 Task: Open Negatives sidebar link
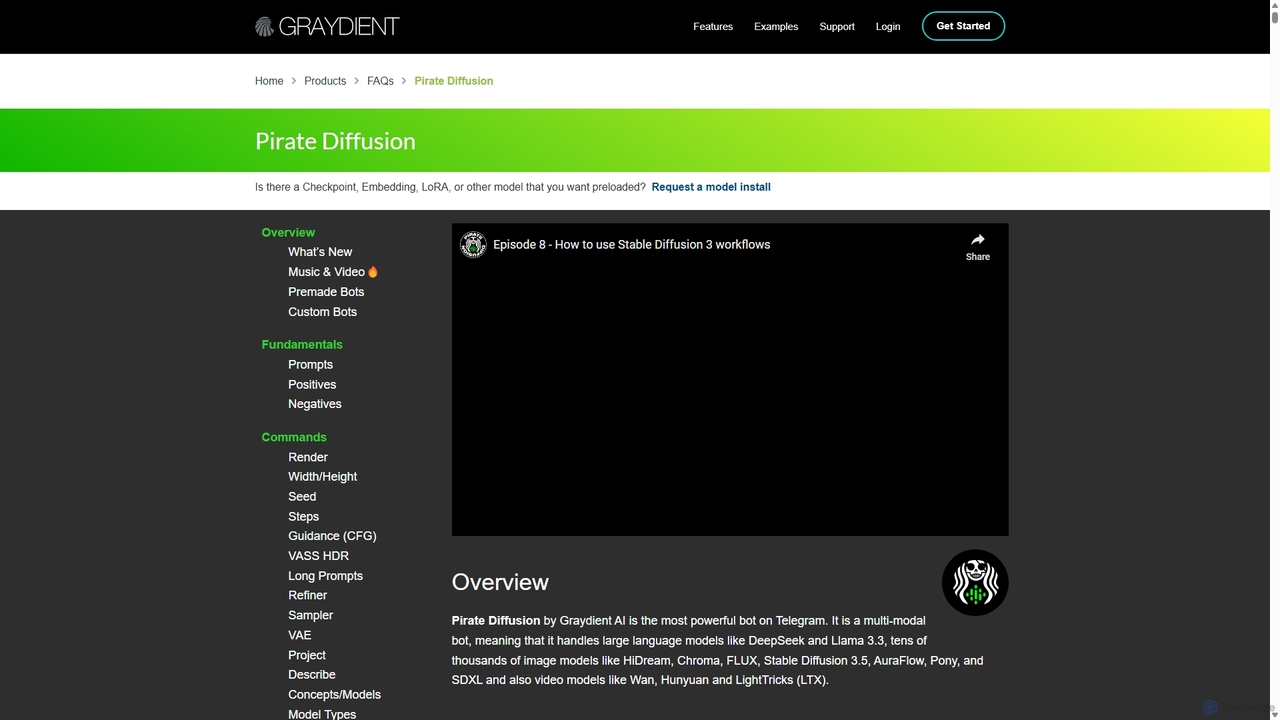click(x=315, y=404)
